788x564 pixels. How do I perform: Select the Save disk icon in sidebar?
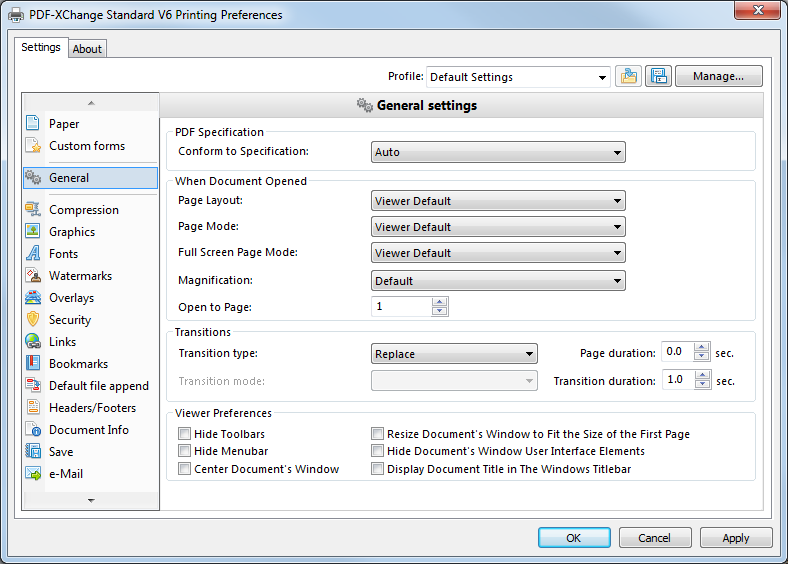click(33, 451)
